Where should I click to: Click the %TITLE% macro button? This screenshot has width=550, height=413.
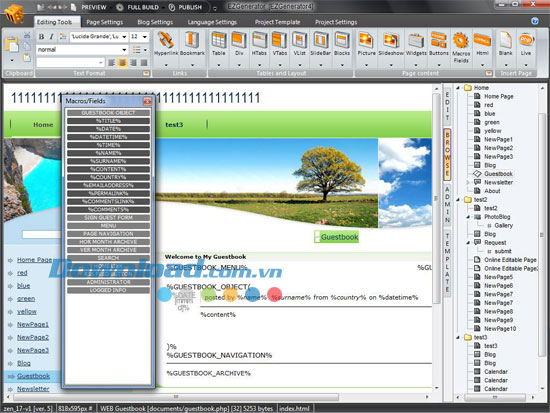click(108, 121)
